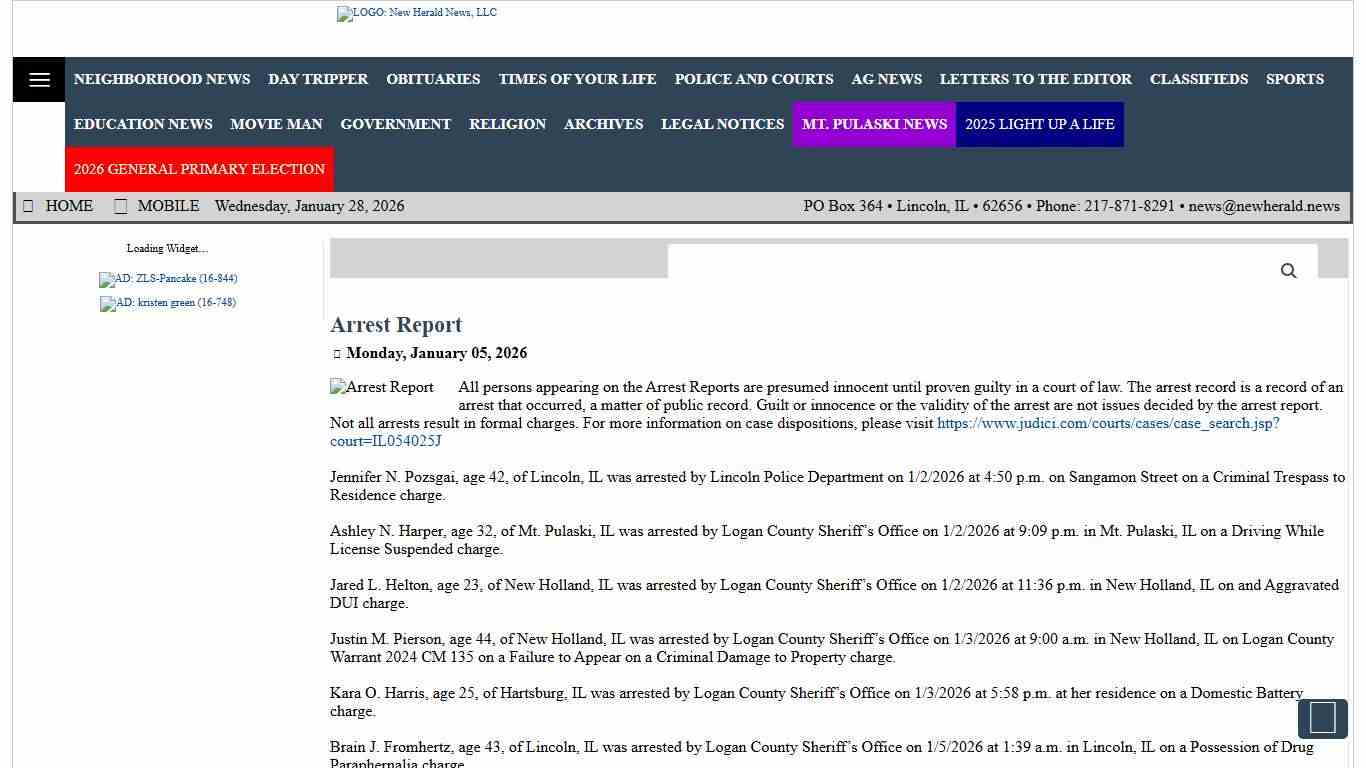Select the 2025 LIGHT UP A LIFE menu

[1040, 124]
